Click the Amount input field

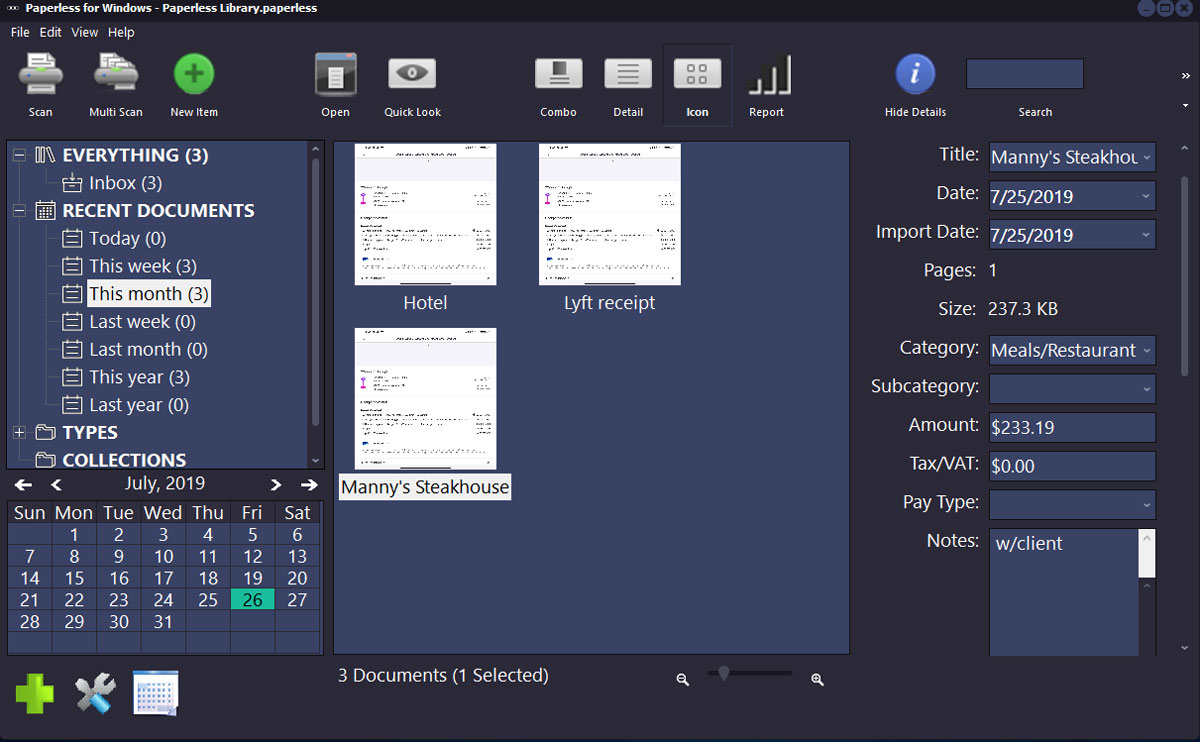pyautogui.click(x=1071, y=428)
